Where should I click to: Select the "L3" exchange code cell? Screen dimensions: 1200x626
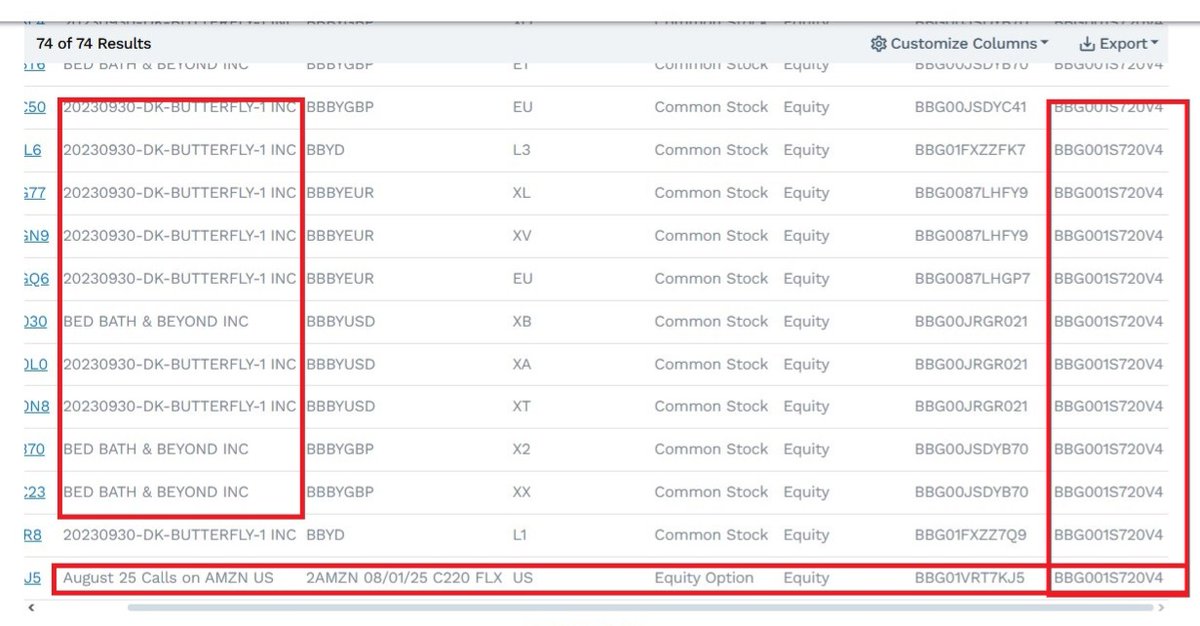(x=521, y=150)
